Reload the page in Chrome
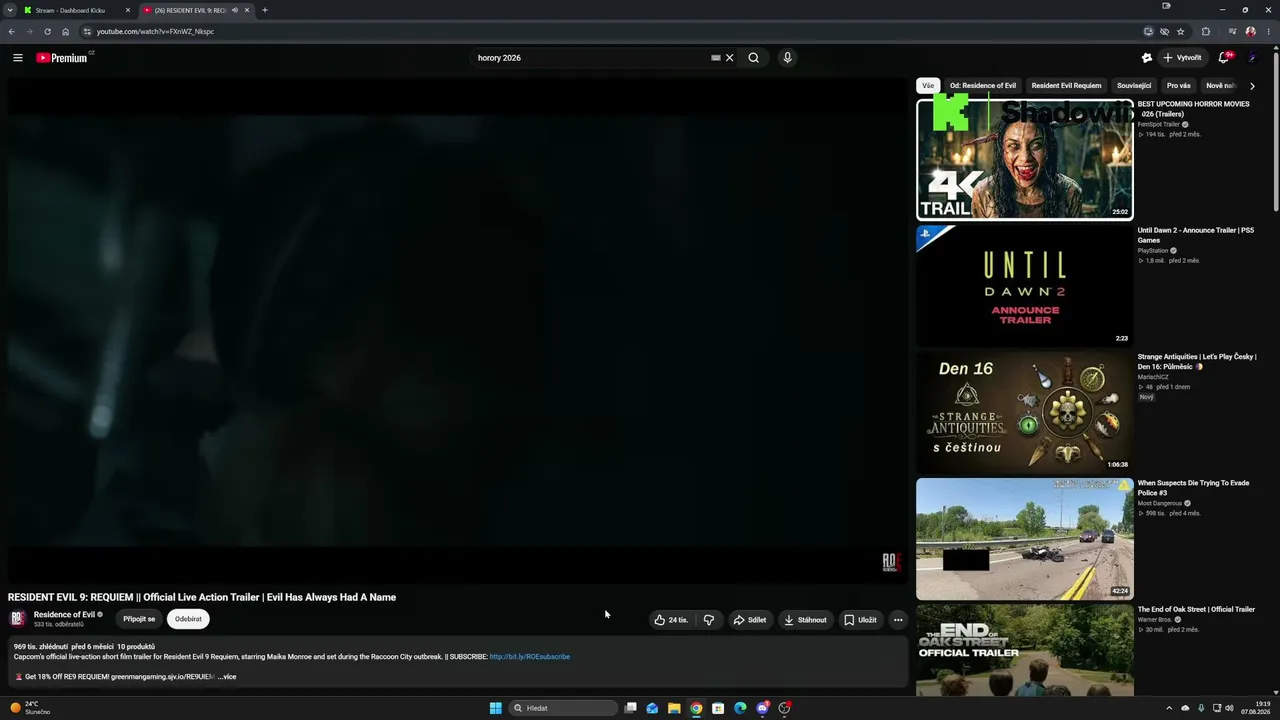 click(x=47, y=31)
